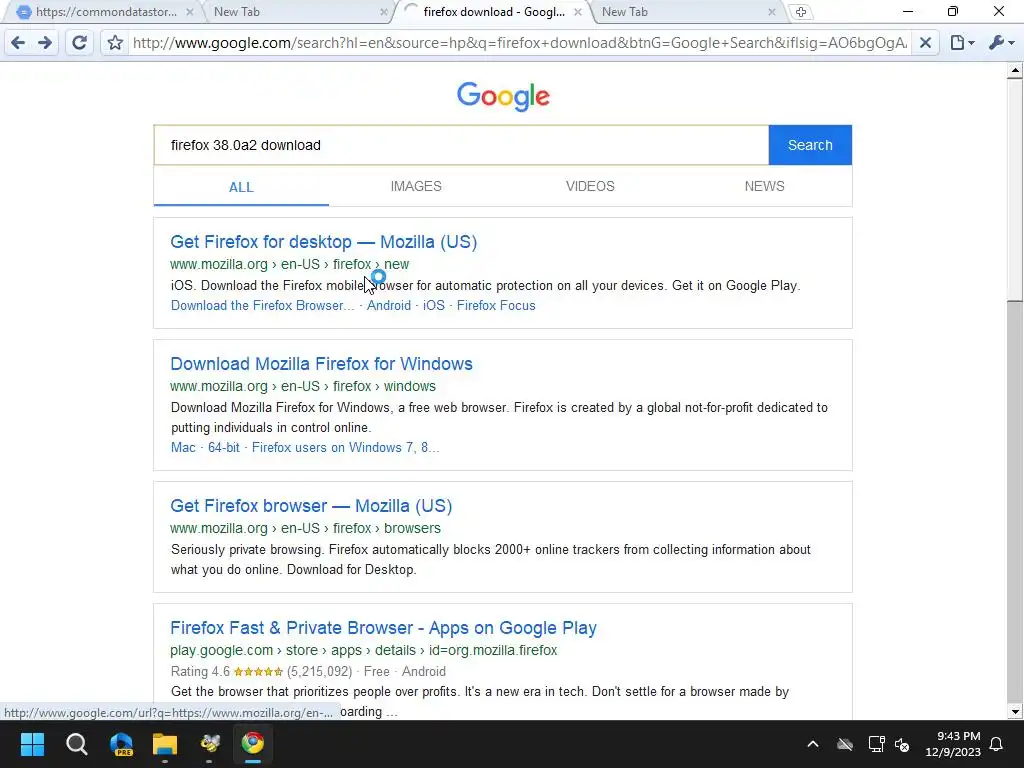Open Windows taskbar search
1024x768 pixels.
(x=76, y=744)
